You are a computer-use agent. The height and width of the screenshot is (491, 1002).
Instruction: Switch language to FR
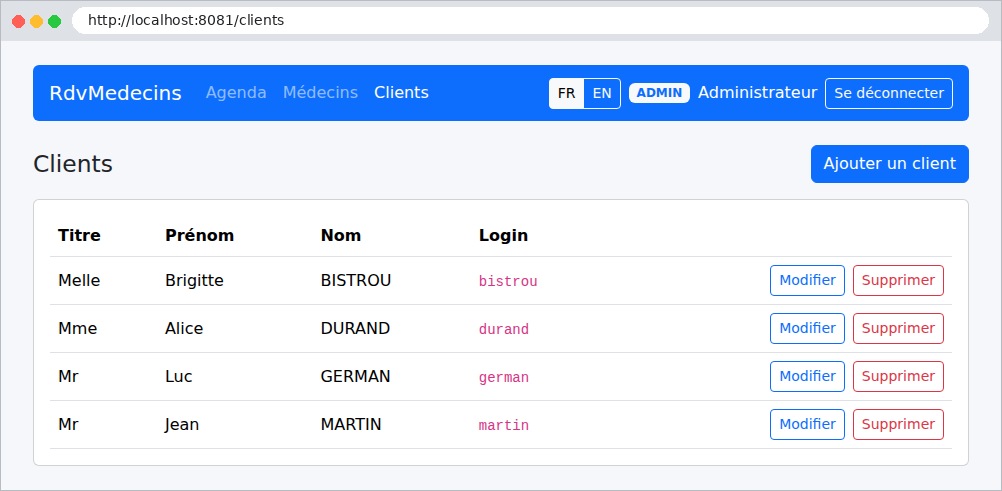coord(566,93)
